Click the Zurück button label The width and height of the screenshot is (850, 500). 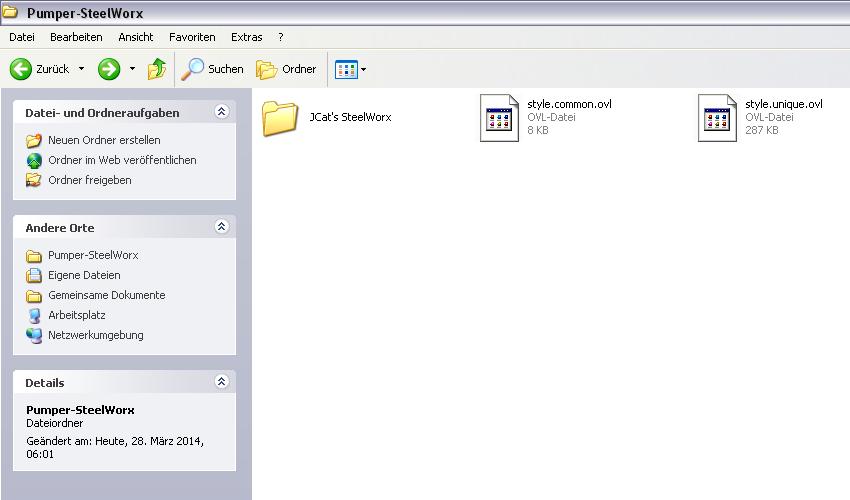coord(53,69)
